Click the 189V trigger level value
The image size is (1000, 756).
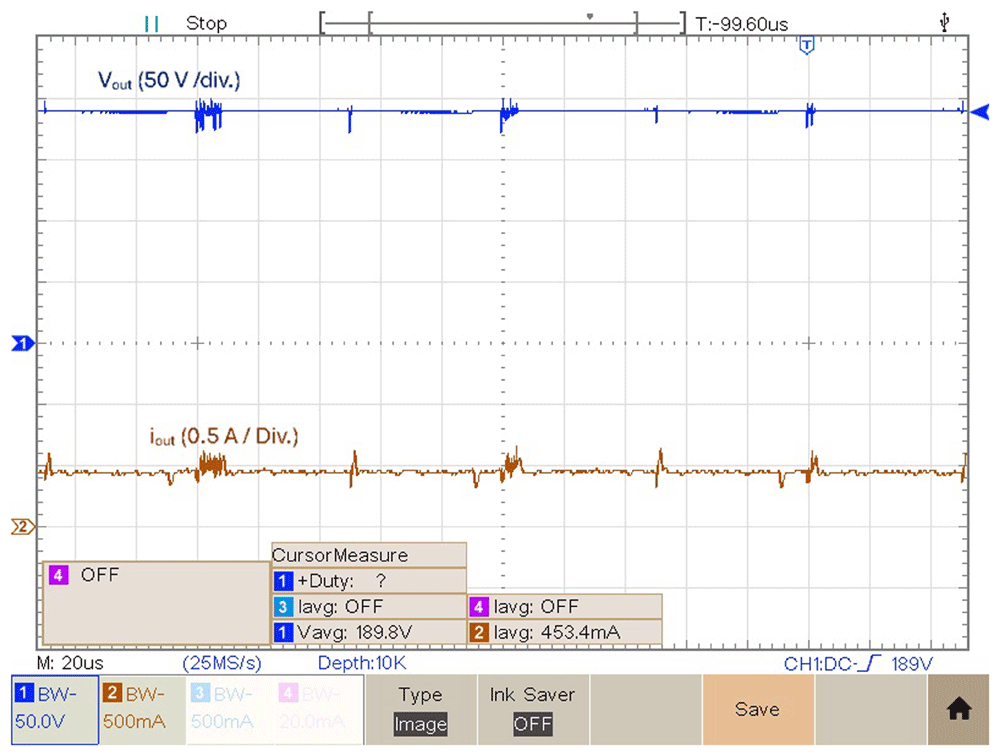coord(912,664)
